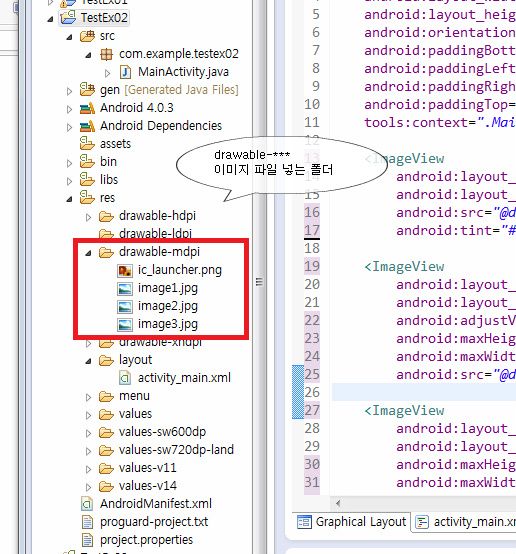This screenshot has width=516, height=554.
Task: Expand the MainActivity.java node
Action: [x=107, y=73]
